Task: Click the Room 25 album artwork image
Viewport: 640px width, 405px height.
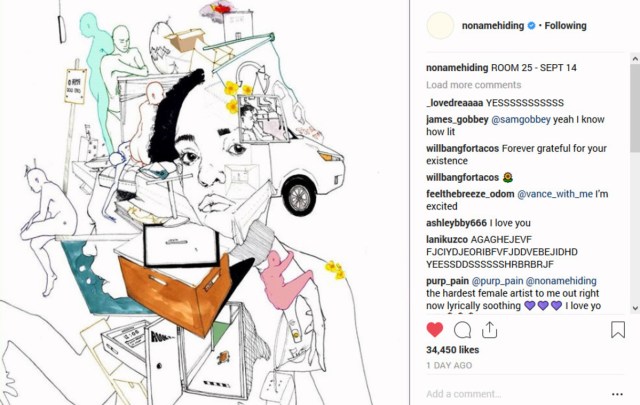Action: tap(204, 202)
